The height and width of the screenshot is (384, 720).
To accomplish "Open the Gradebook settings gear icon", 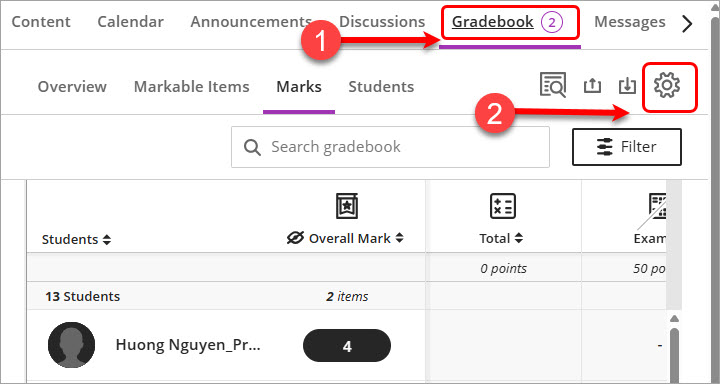I will click(x=667, y=86).
